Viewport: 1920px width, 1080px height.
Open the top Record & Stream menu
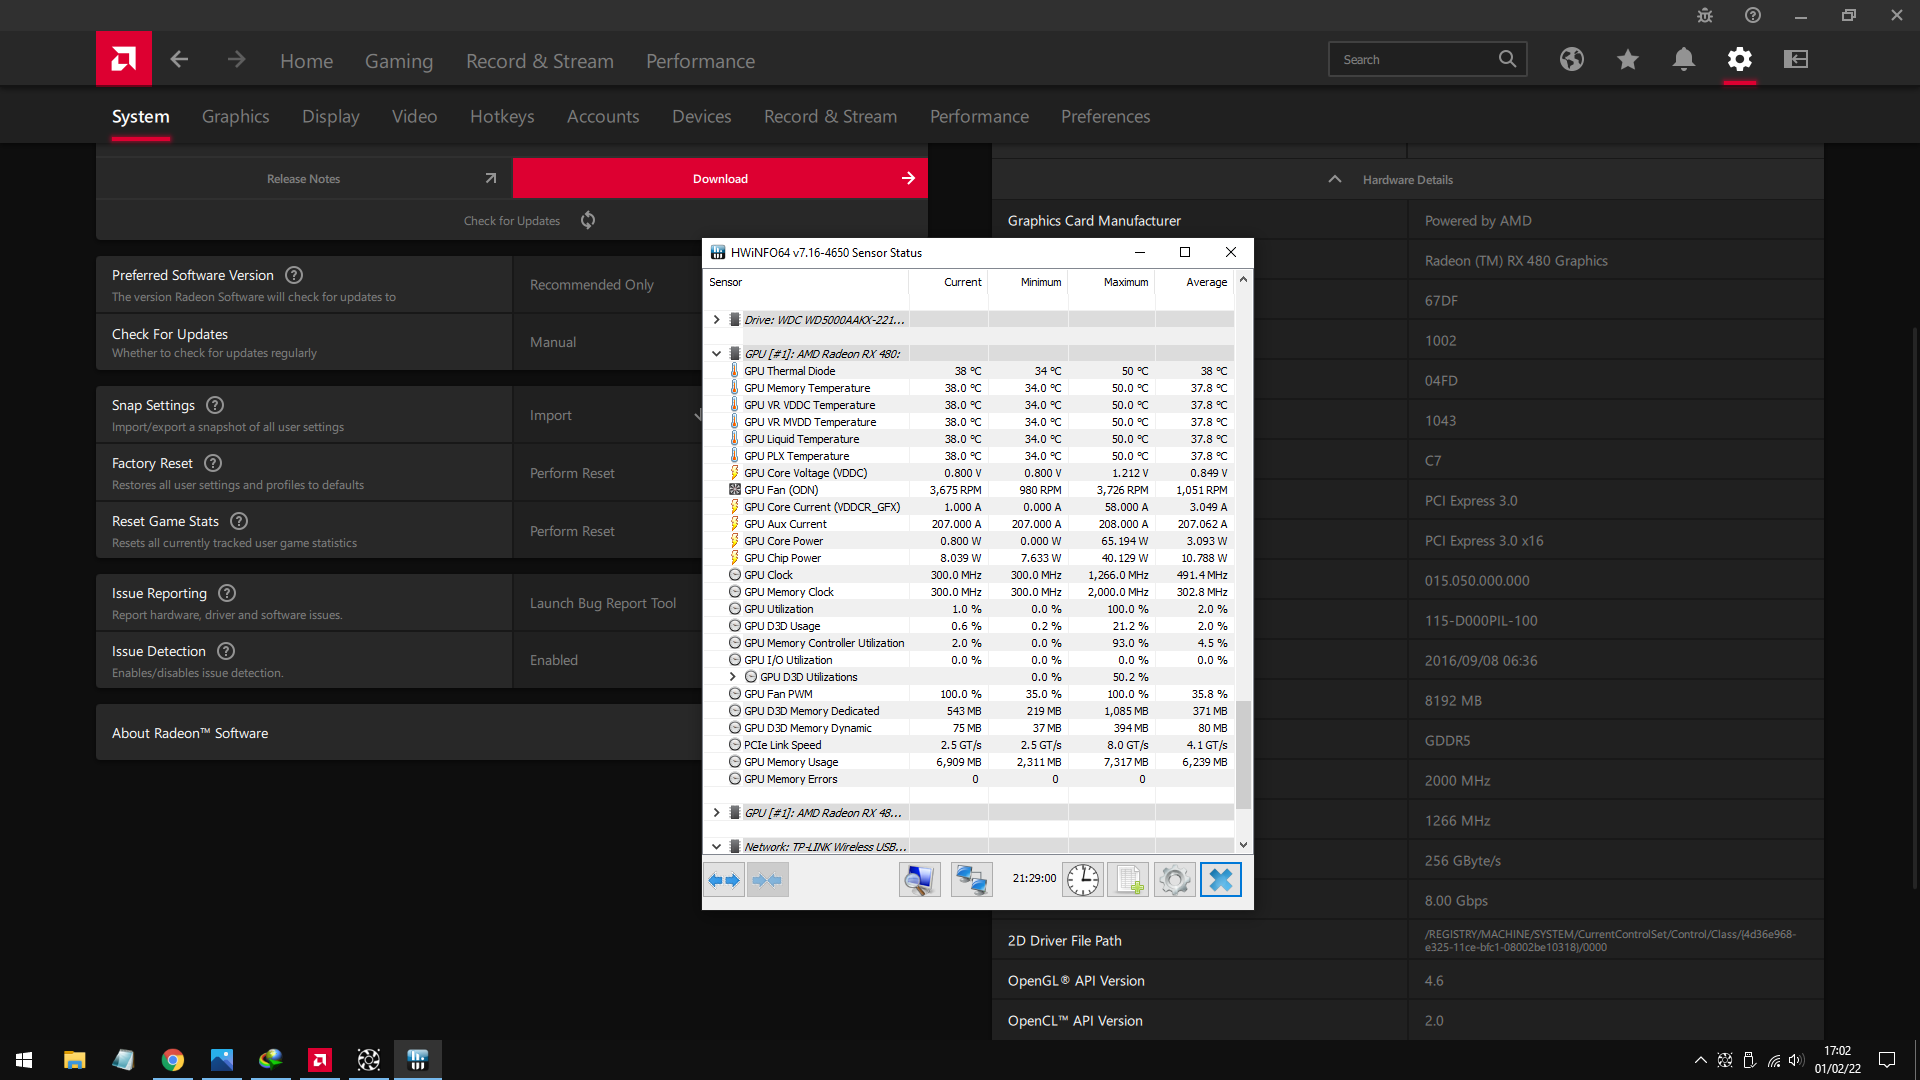pyautogui.click(x=540, y=61)
